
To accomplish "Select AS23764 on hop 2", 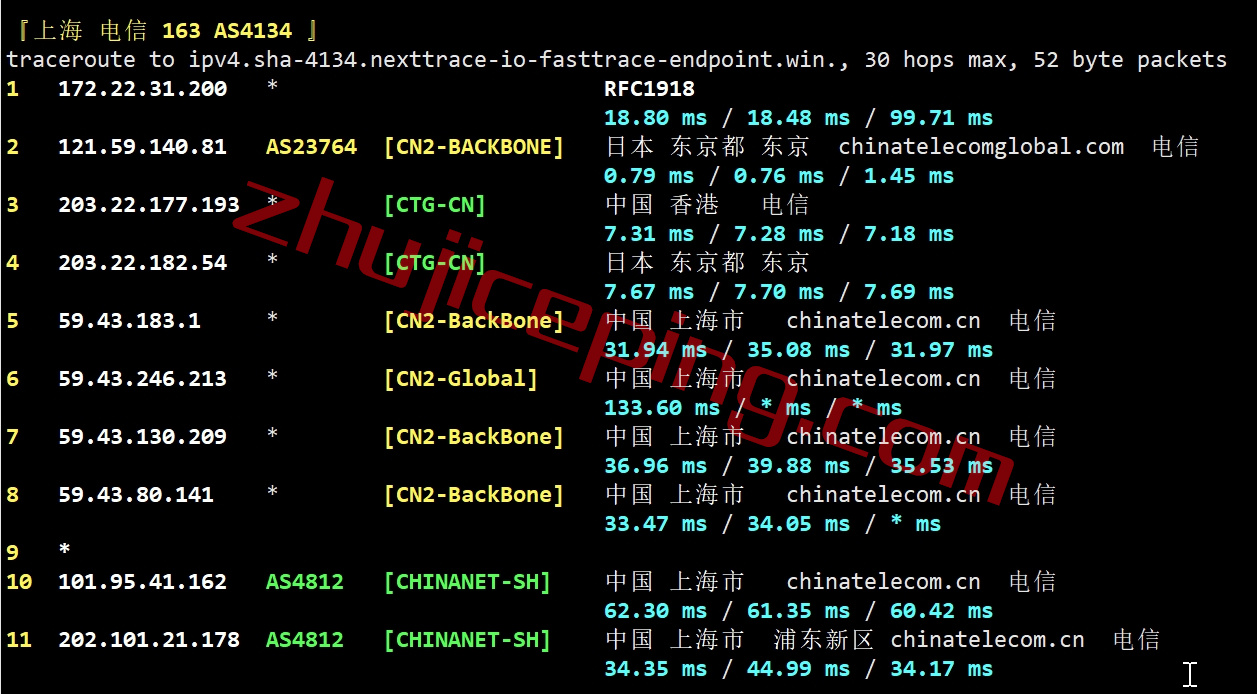I will [x=311, y=147].
